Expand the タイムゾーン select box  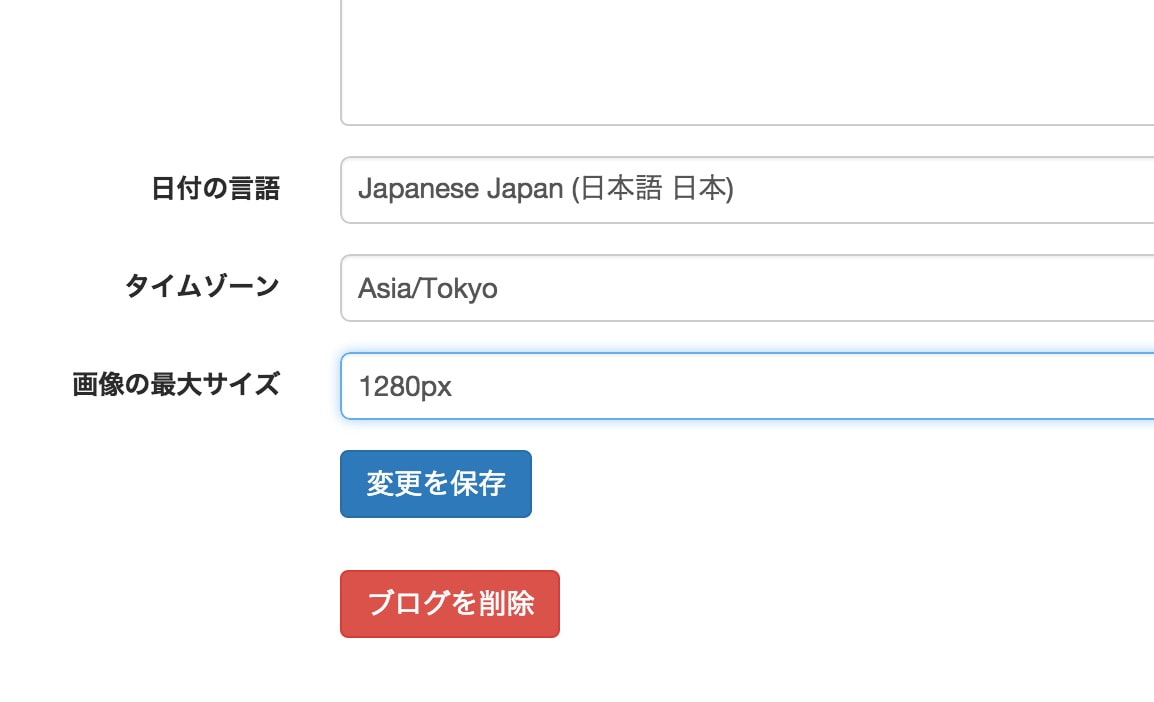(747, 288)
